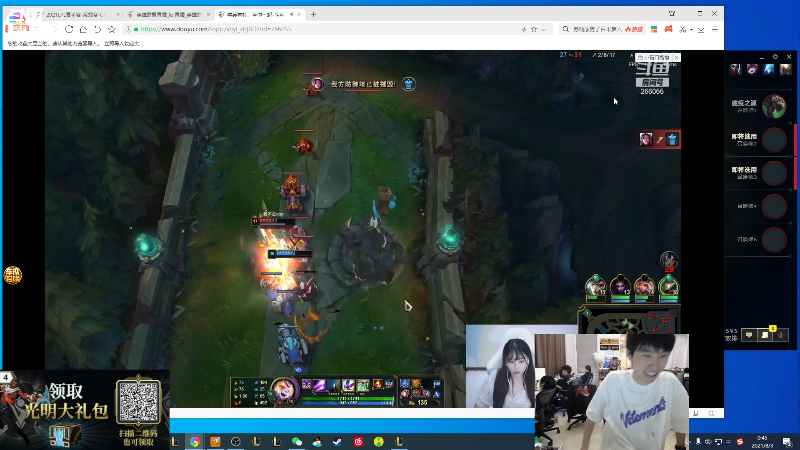Open the colorful apps grid extension icon
Viewport: 800px width, 450px height.
654,29
